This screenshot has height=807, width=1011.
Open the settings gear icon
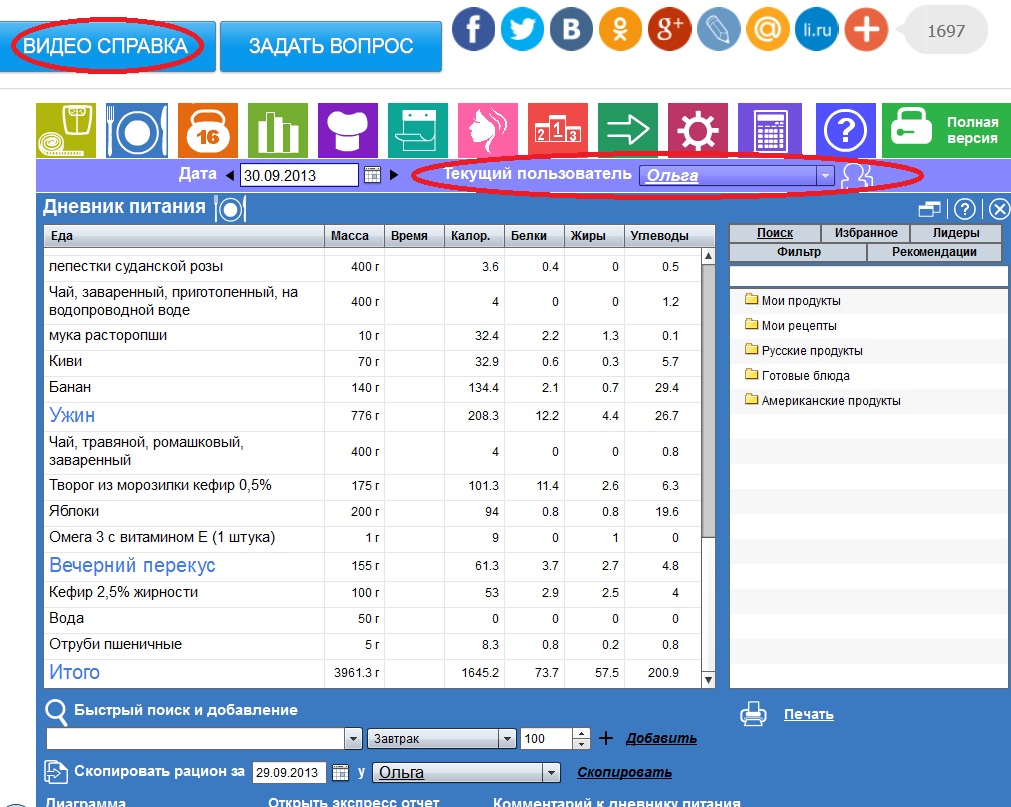click(697, 130)
